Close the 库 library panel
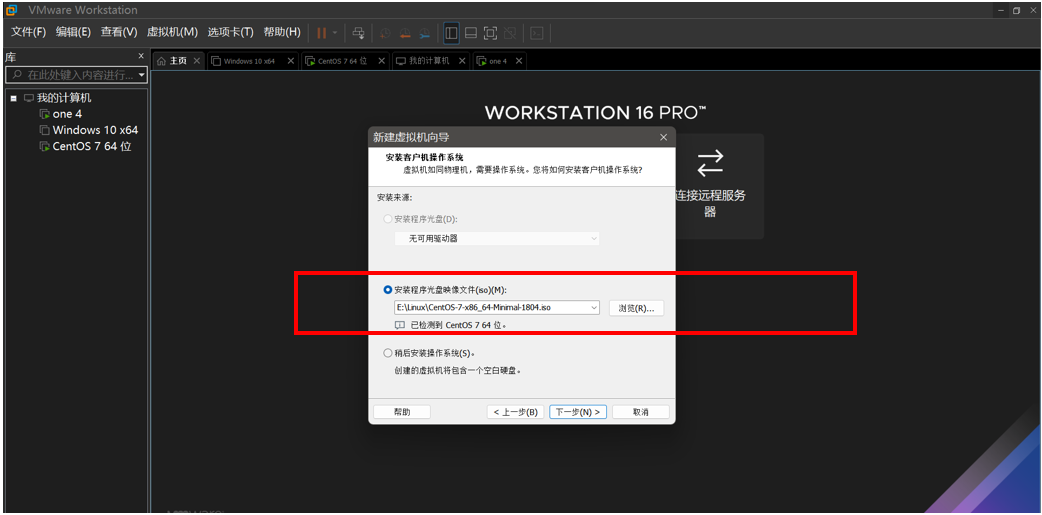Viewport: 1042px width, 515px height. click(141, 56)
